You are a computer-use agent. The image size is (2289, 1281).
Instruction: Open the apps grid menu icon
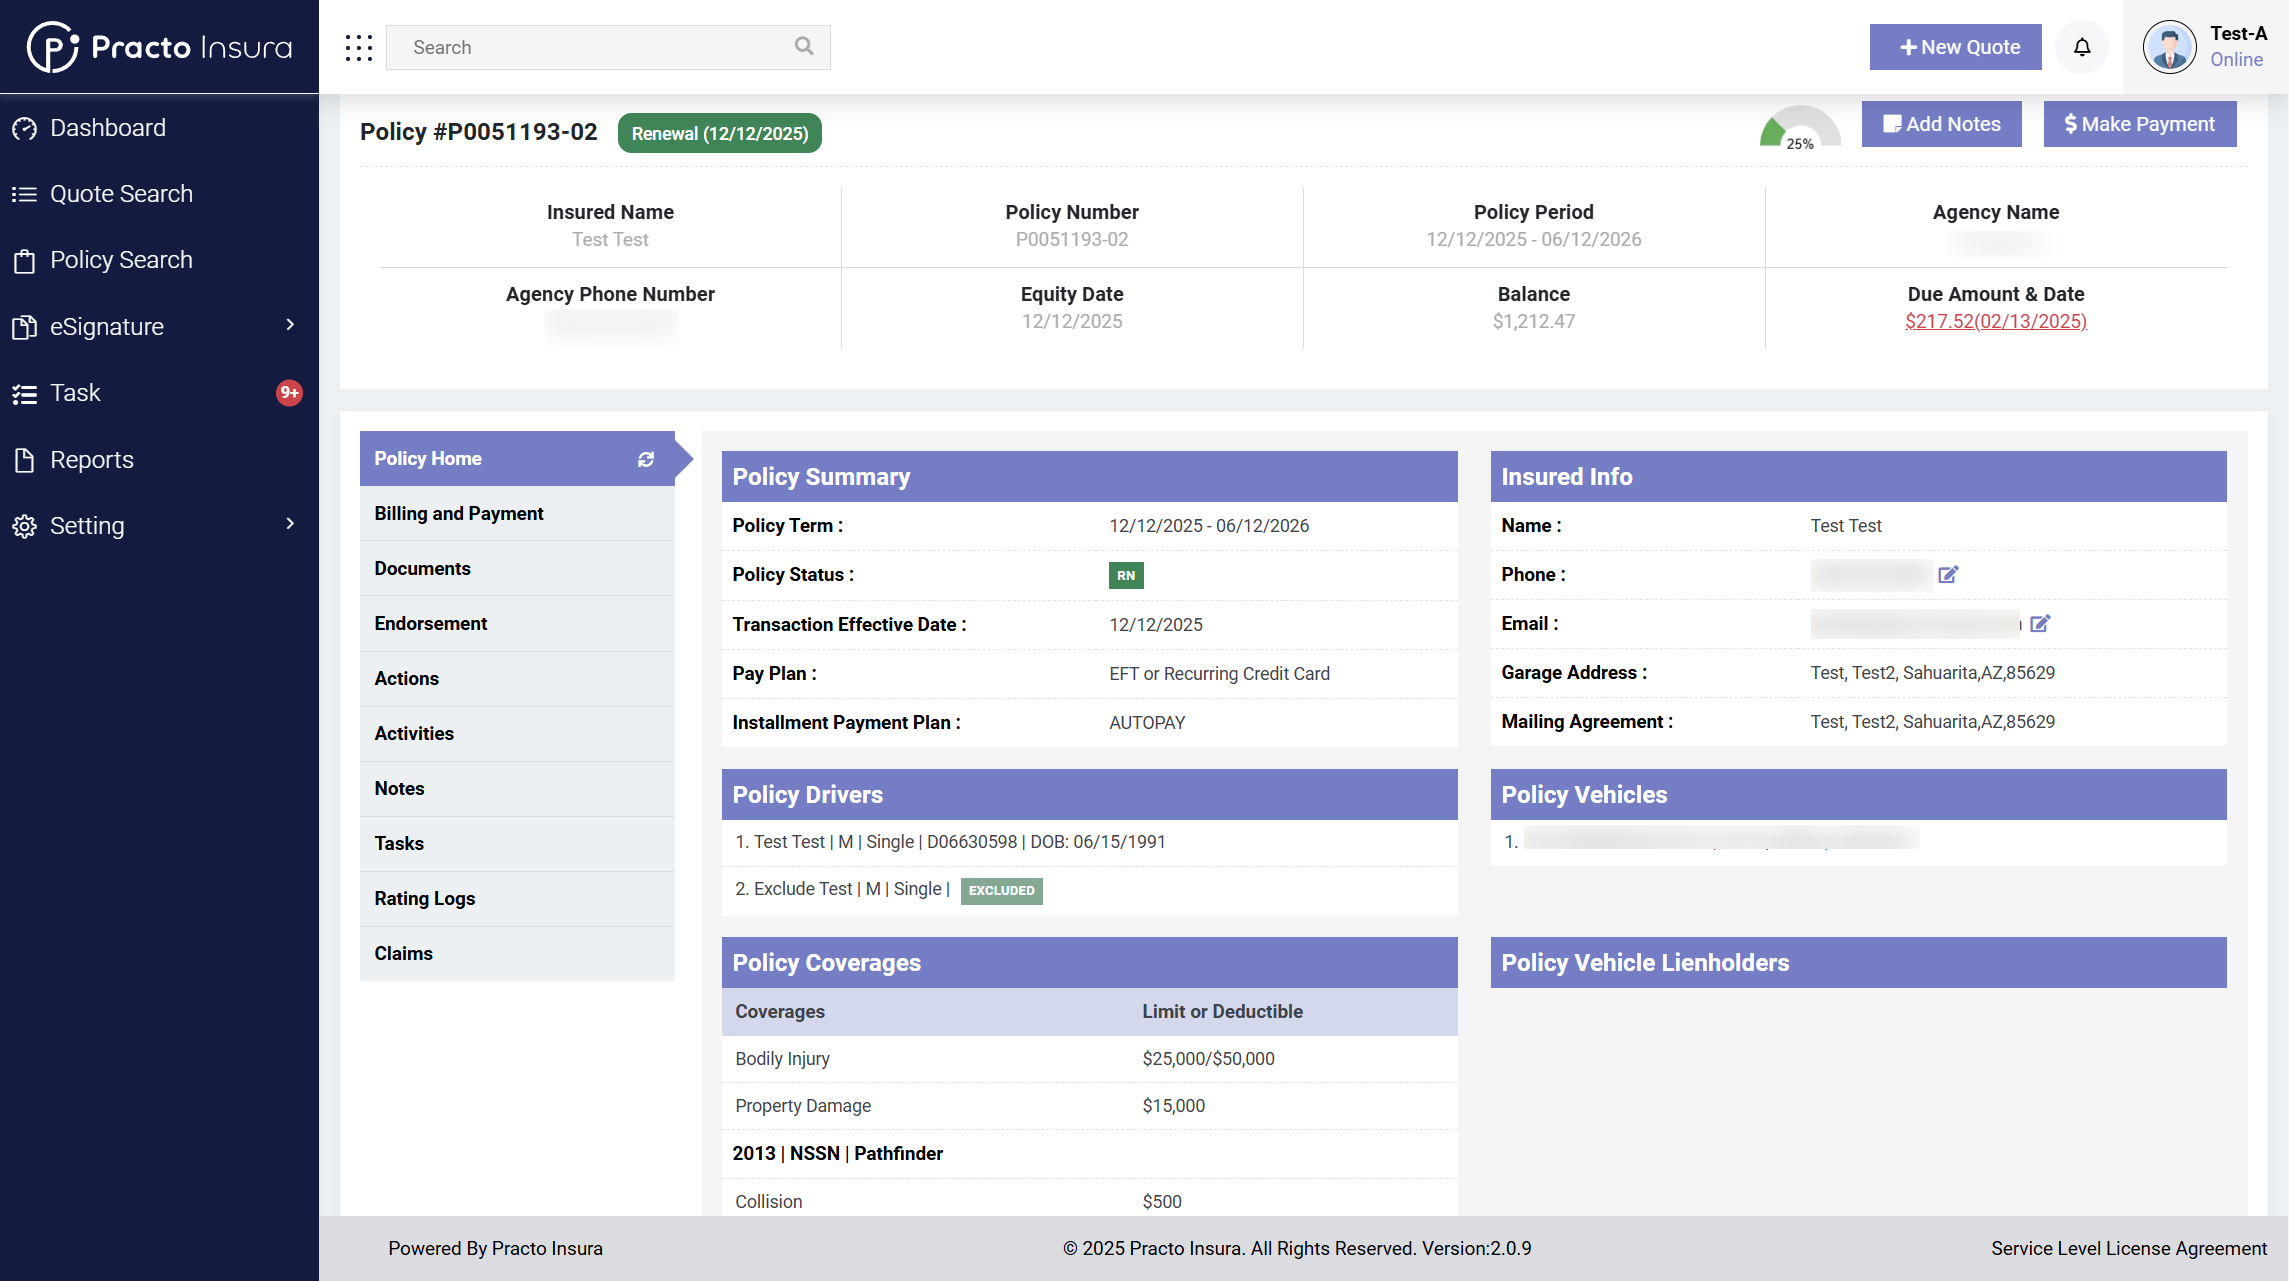(358, 47)
